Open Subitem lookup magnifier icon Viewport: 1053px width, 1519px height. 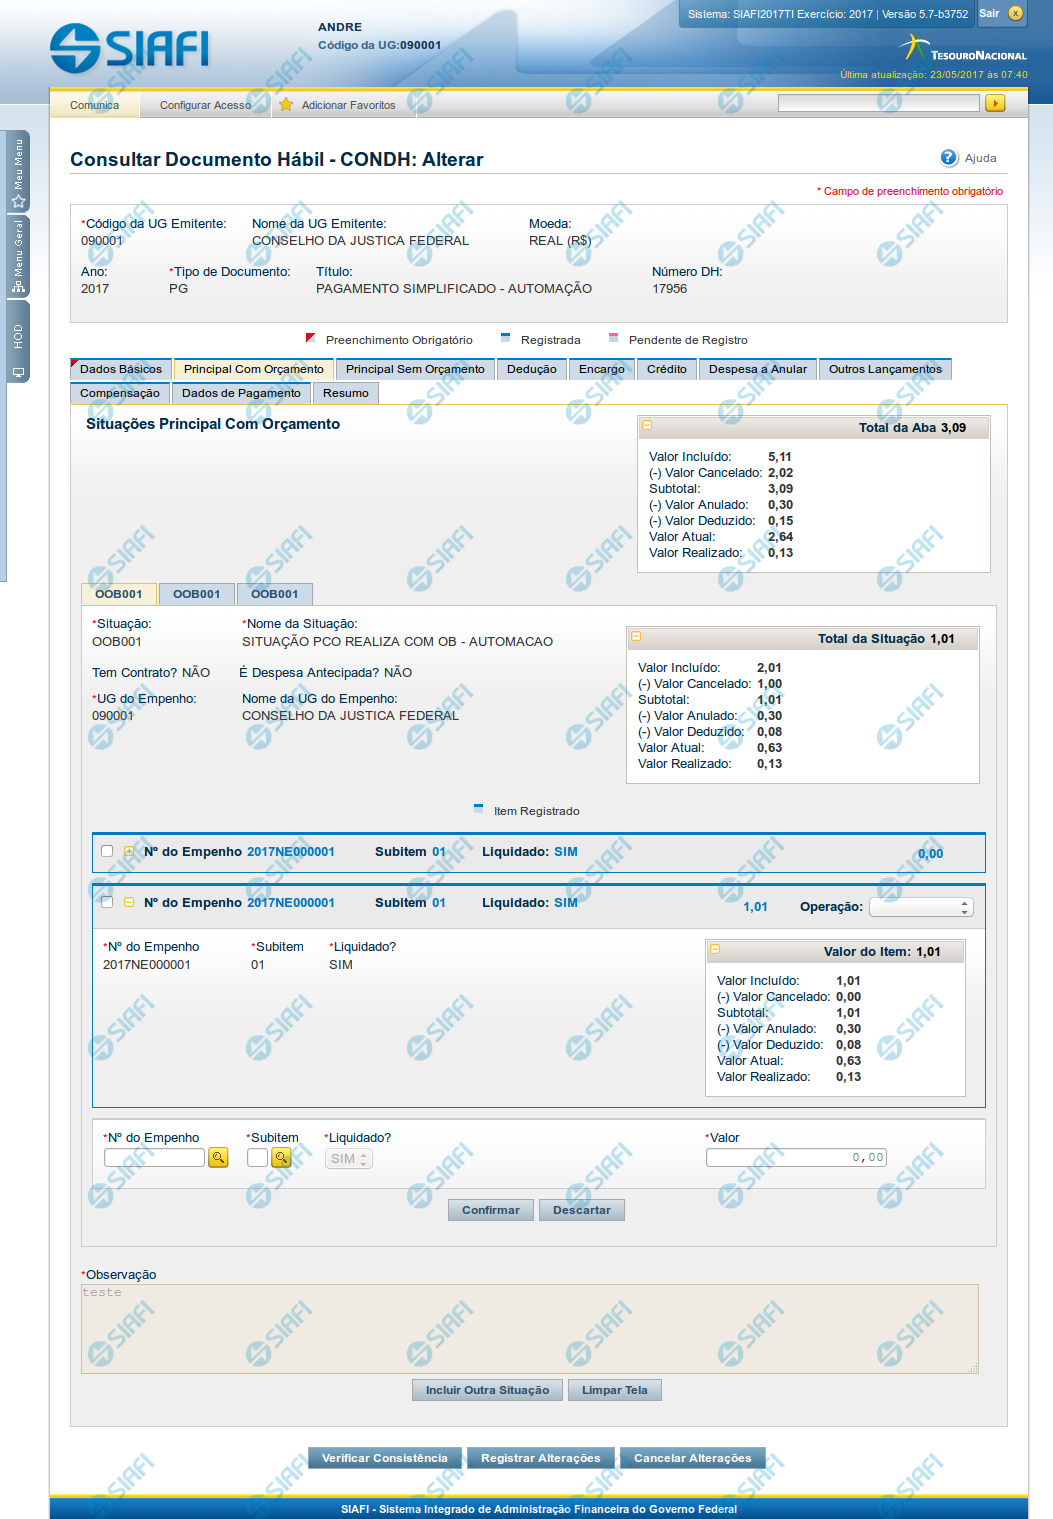pyautogui.click(x=282, y=1158)
